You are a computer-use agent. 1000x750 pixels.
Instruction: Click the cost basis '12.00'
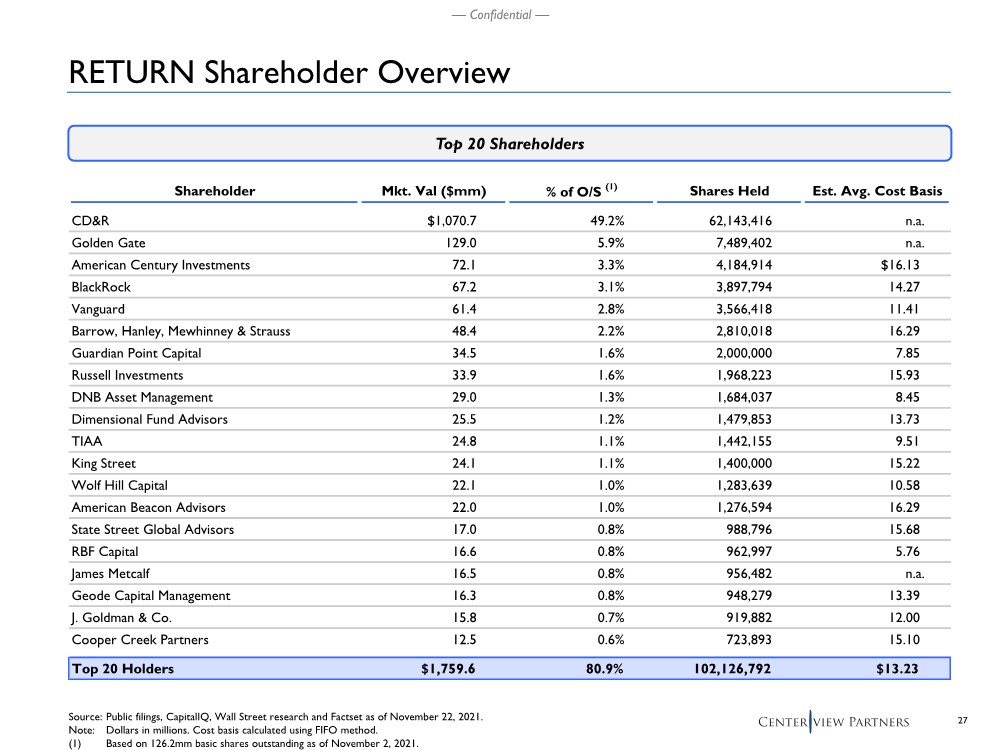(x=904, y=617)
